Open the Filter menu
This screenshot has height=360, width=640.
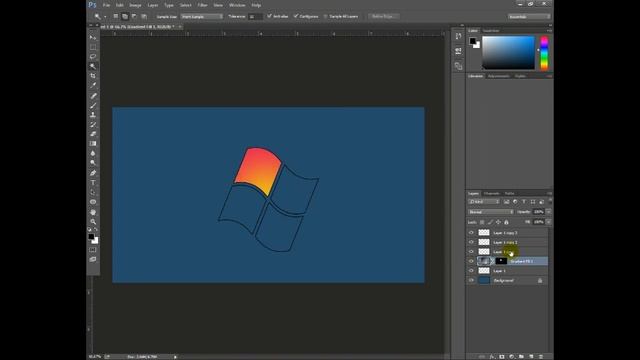pyautogui.click(x=202, y=5)
